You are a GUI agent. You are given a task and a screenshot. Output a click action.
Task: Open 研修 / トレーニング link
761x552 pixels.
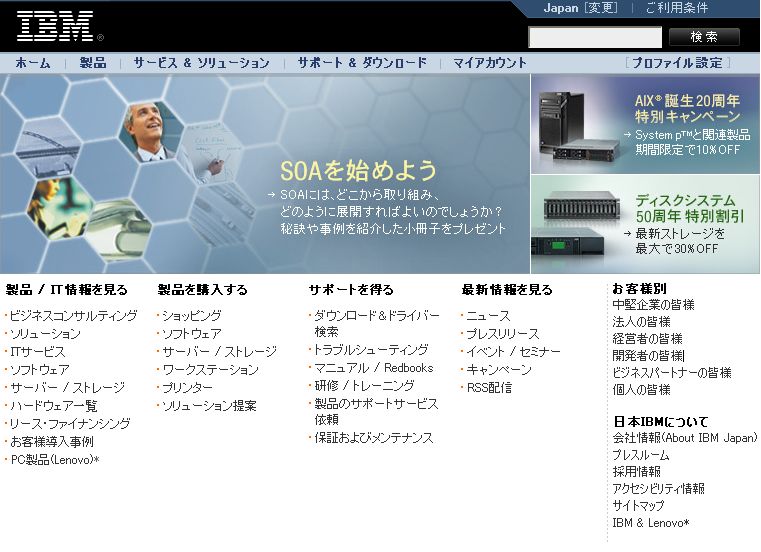(364, 386)
